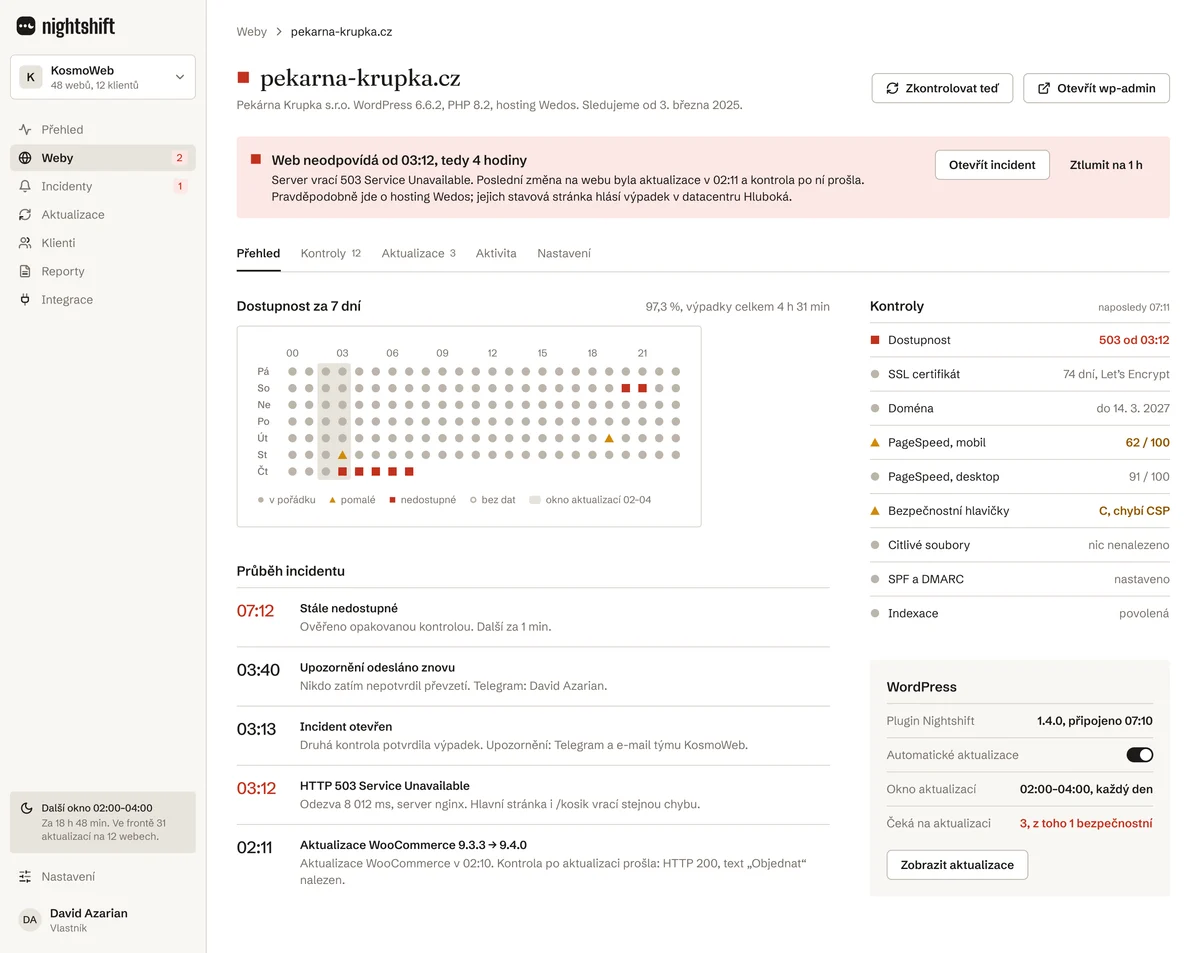Viewport: 1200px width, 953px height.
Task: Open the SSL certifikát check row
Action: (x=1020, y=375)
